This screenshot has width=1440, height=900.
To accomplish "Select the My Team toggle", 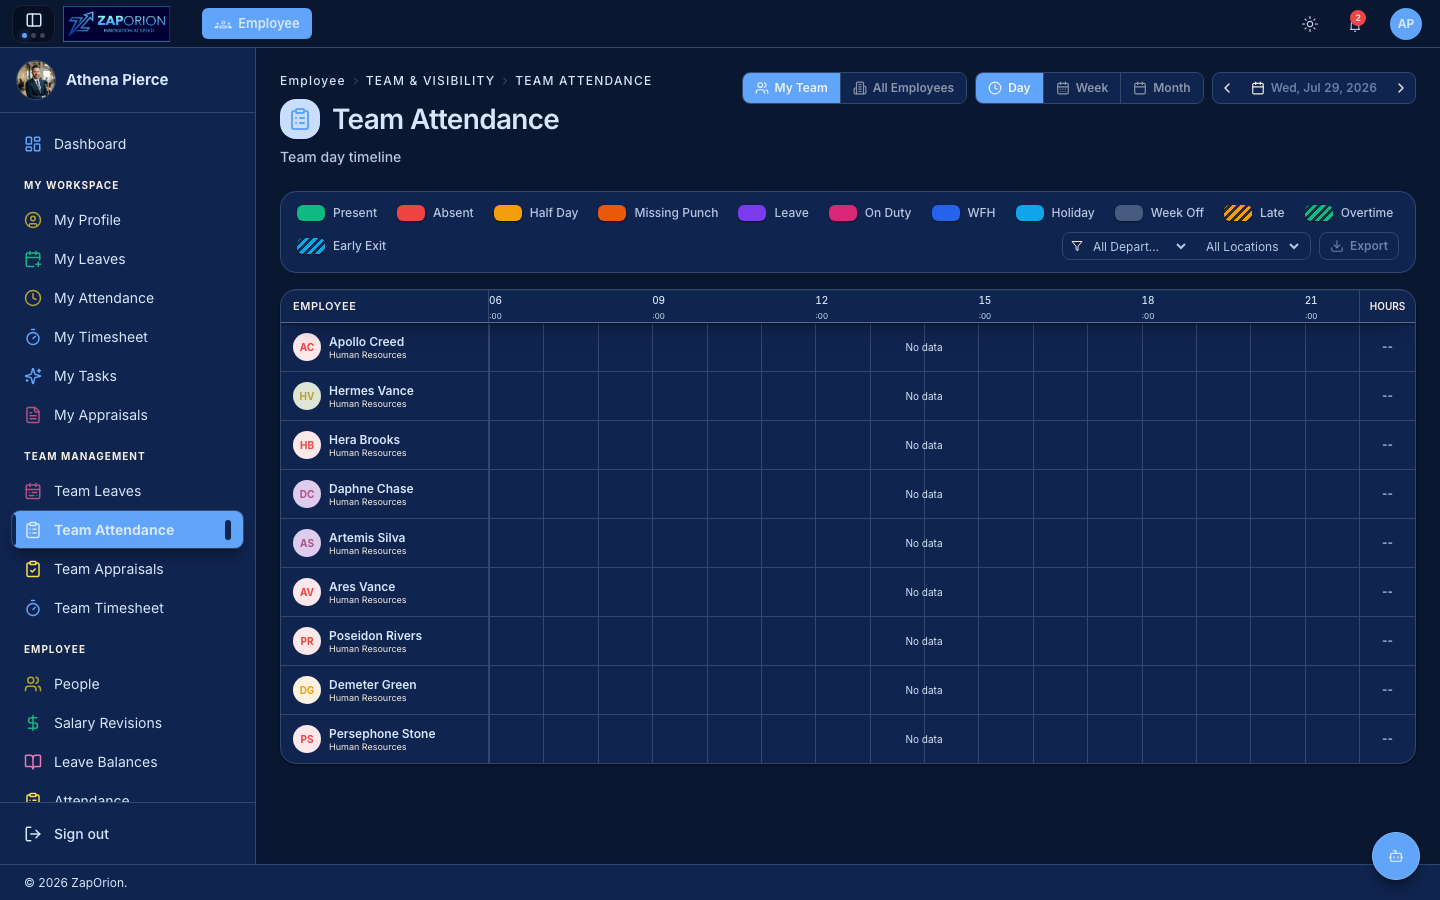I will coord(791,88).
